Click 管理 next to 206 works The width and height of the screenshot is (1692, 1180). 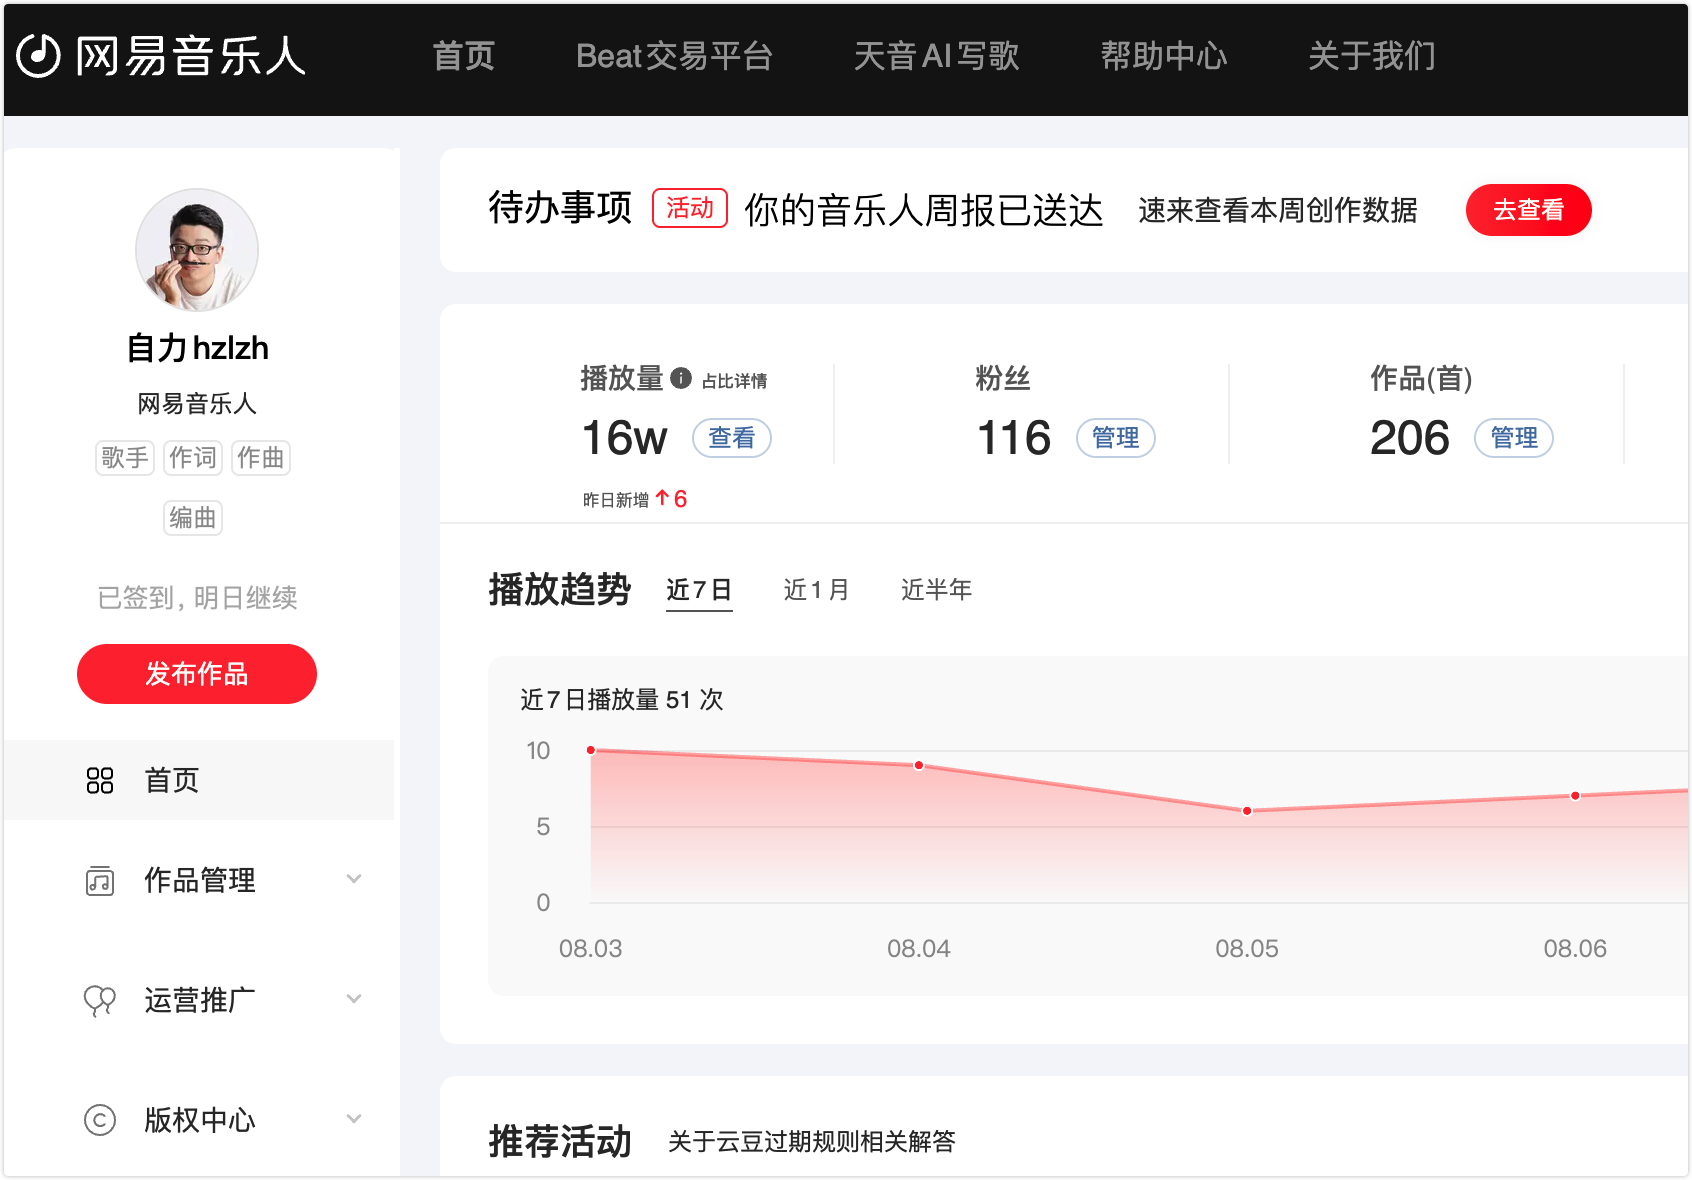click(1514, 438)
